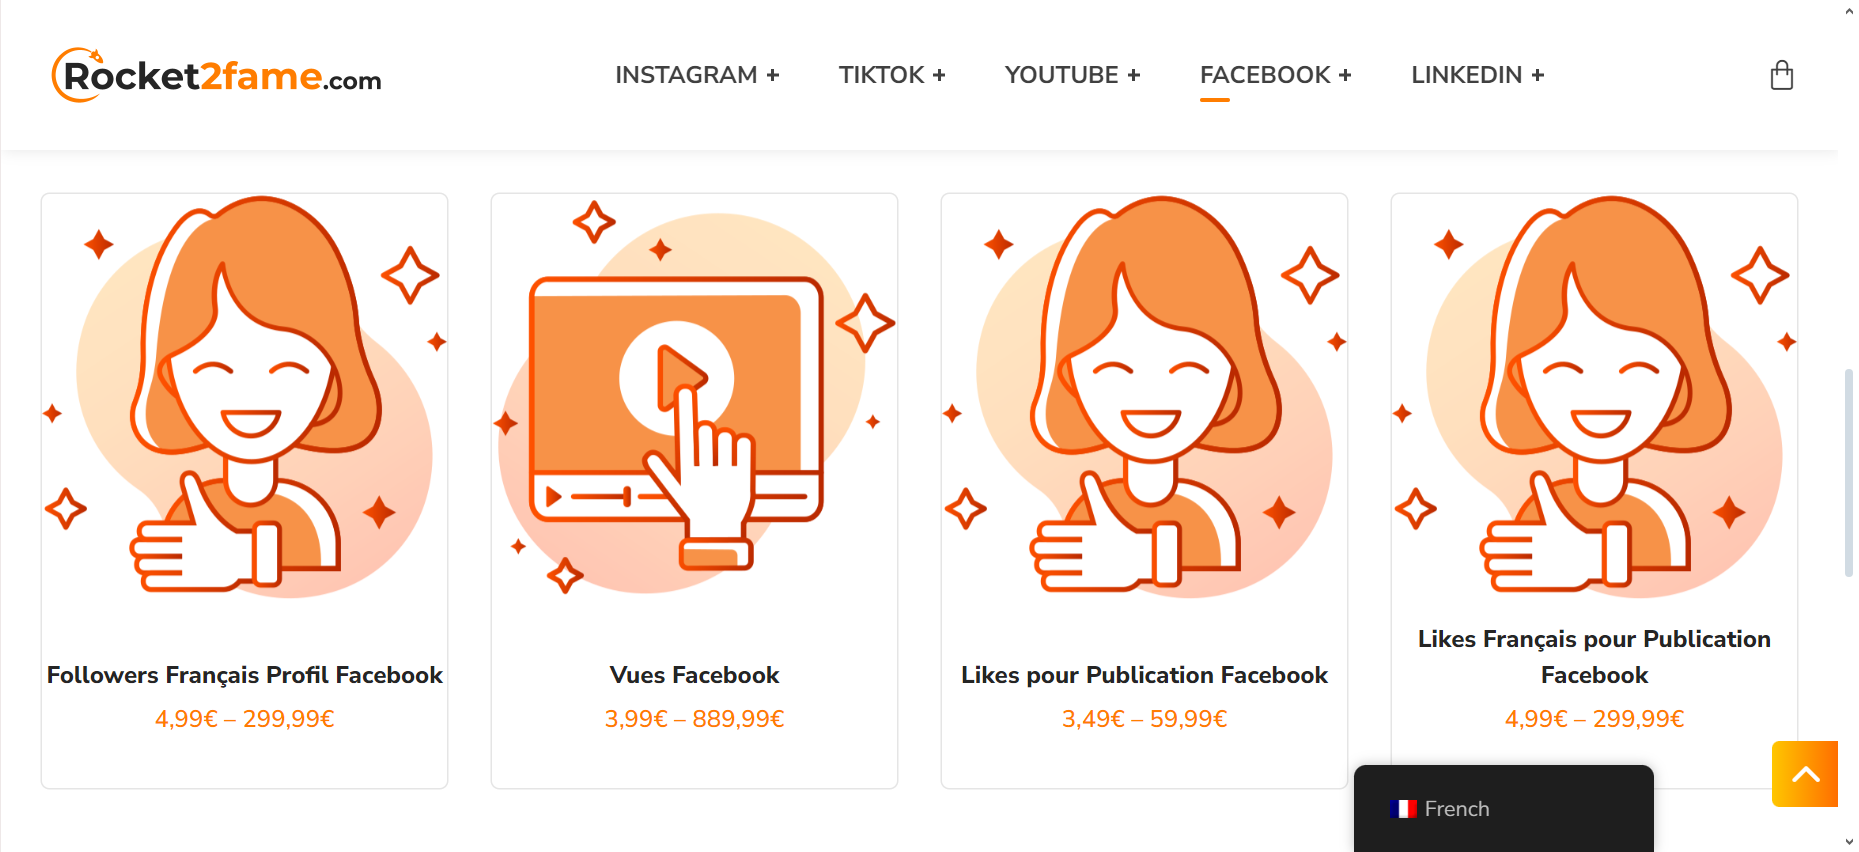Open the Vues Facebook product title
The image size is (1859, 852).
click(694, 675)
